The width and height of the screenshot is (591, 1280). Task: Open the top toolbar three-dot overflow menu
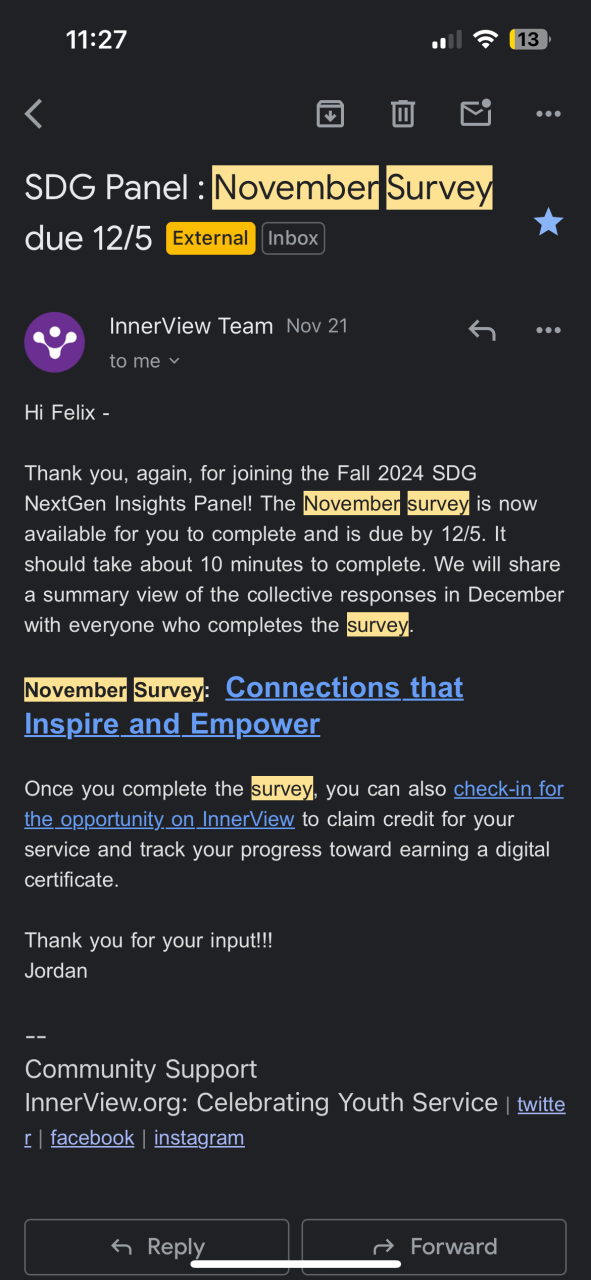pos(548,114)
